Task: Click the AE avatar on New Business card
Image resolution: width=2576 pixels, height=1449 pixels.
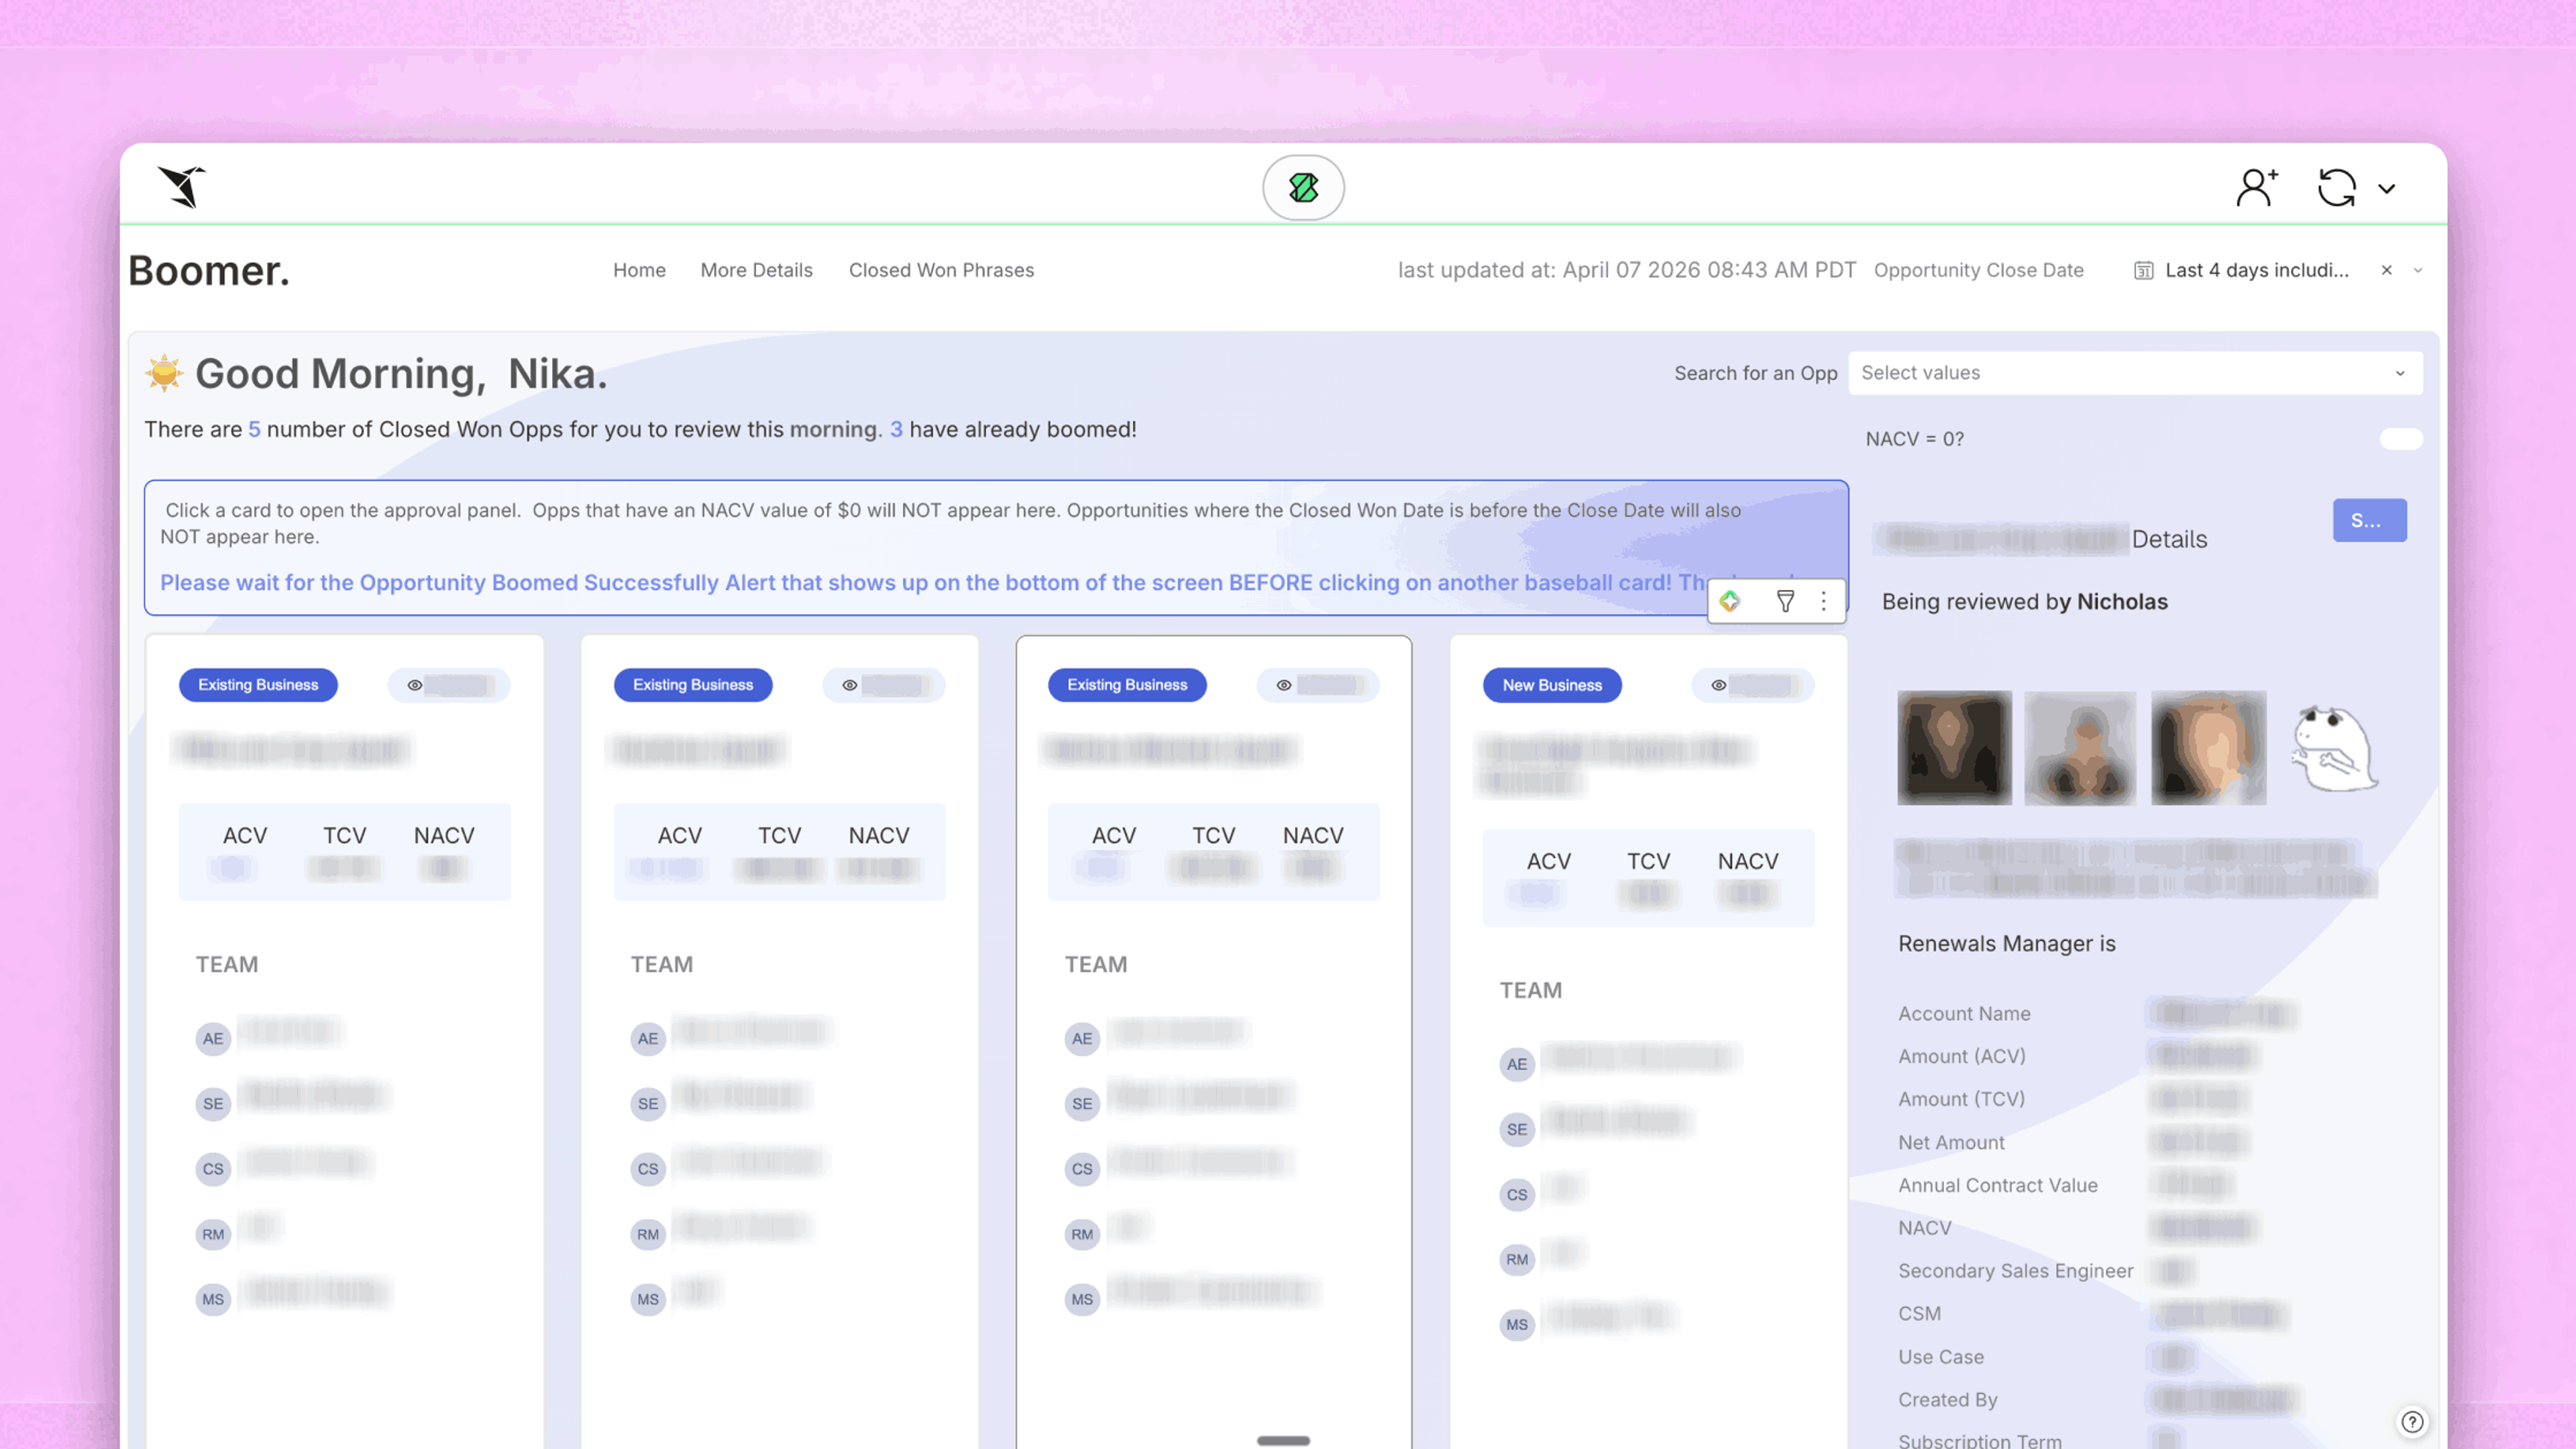Action: click(x=1517, y=1064)
